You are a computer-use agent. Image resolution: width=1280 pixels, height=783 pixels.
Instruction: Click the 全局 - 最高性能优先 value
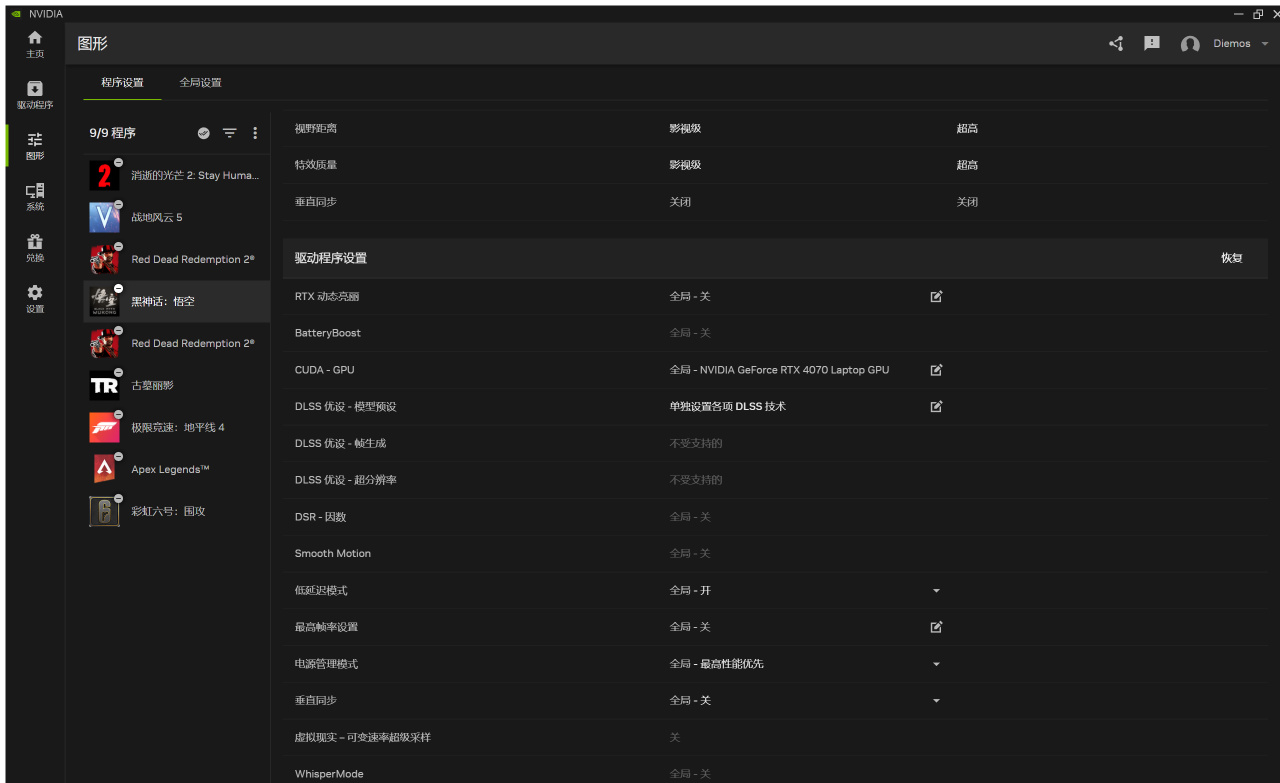[717, 664]
